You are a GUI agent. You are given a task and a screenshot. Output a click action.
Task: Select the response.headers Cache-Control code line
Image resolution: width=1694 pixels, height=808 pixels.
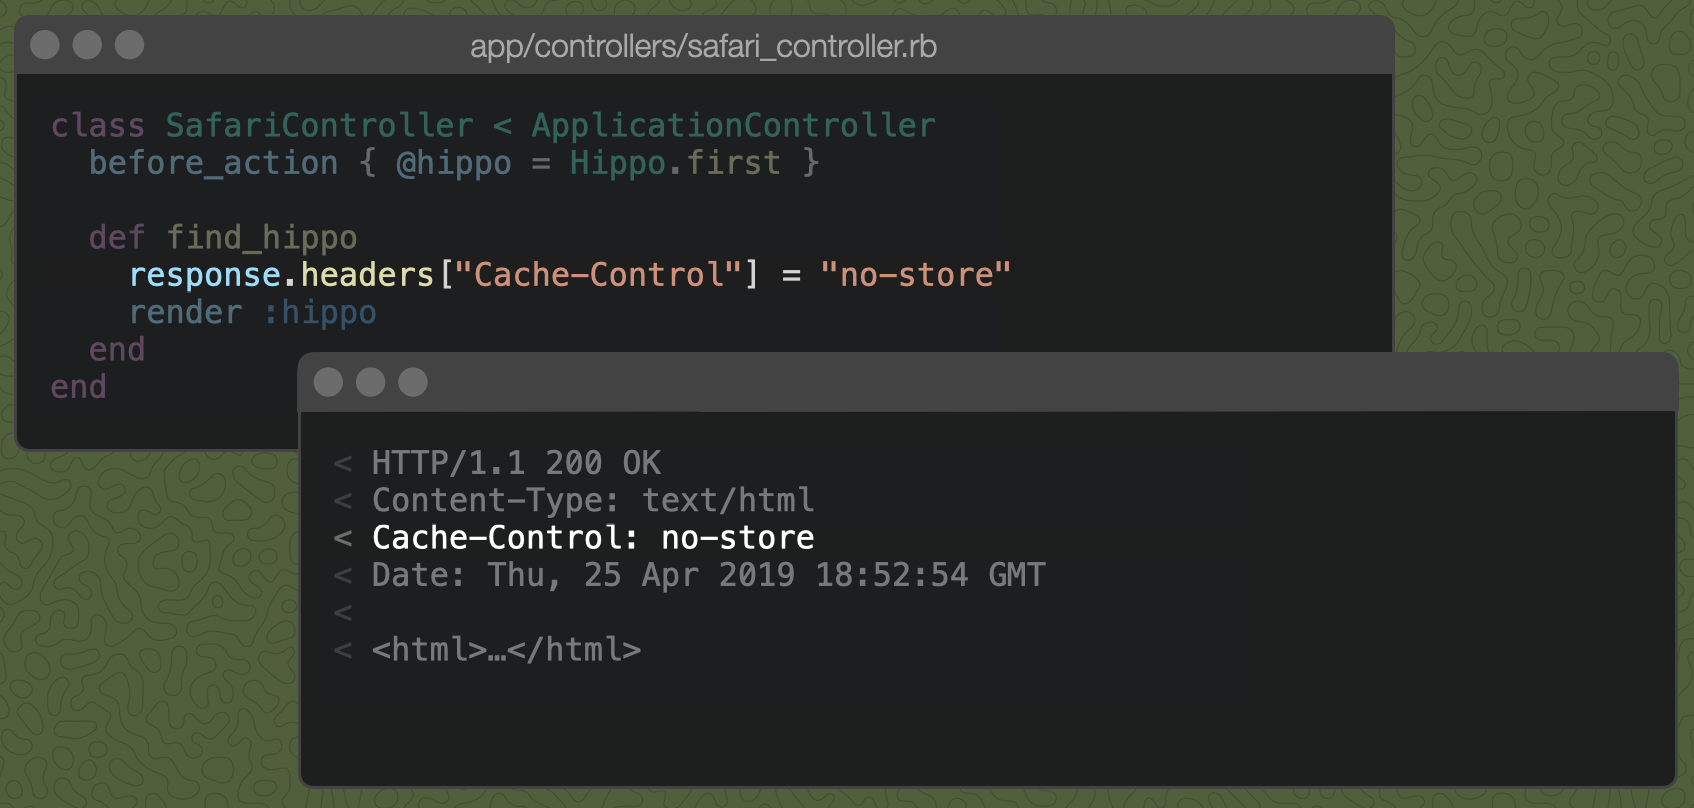pyautogui.click(x=569, y=274)
